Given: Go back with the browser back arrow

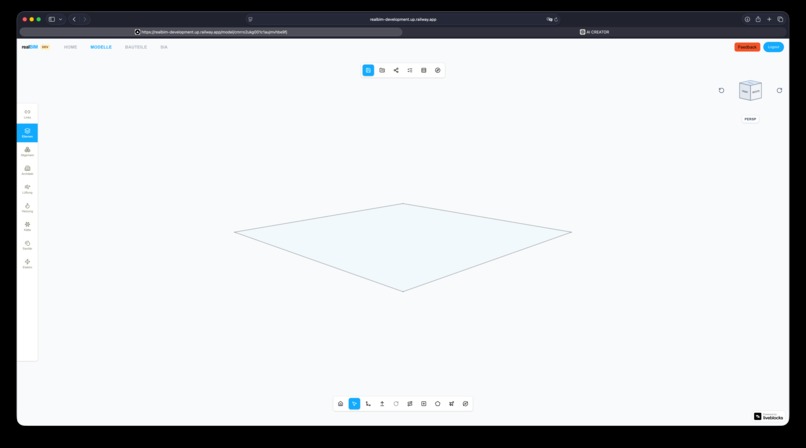Looking at the screenshot, I should 74,20.
